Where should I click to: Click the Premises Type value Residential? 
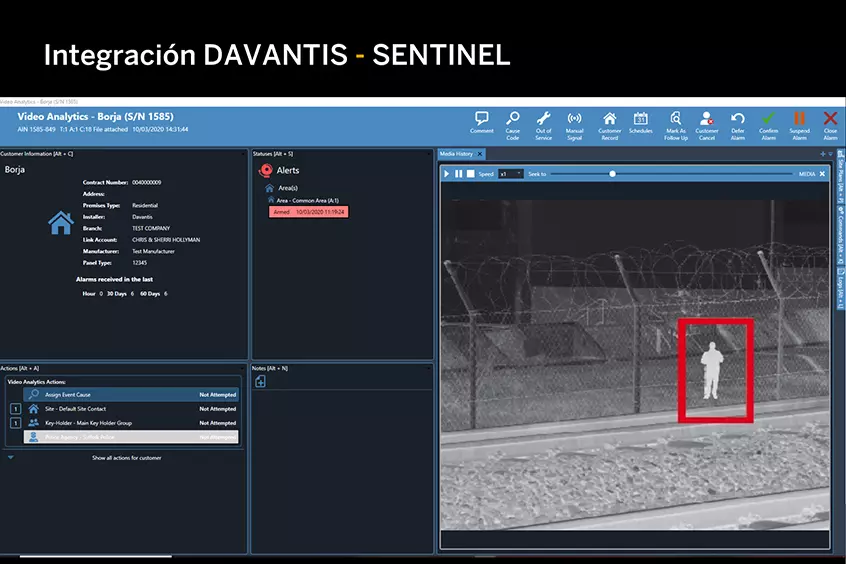145,206
